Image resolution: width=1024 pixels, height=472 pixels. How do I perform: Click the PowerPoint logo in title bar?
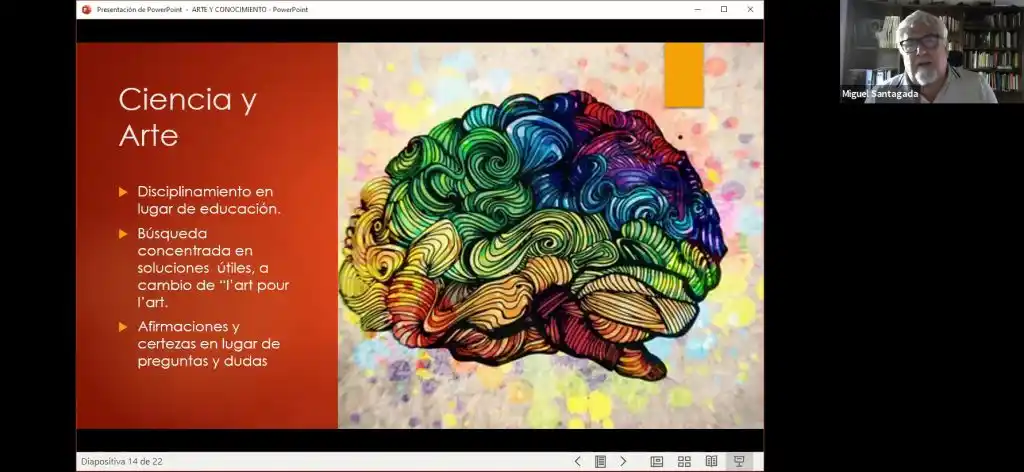[x=86, y=9]
